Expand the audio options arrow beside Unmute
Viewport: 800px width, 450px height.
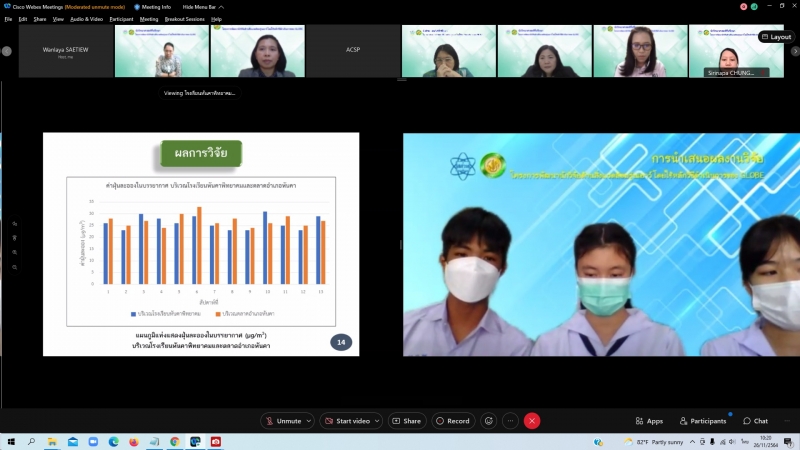pyautogui.click(x=308, y=421)
